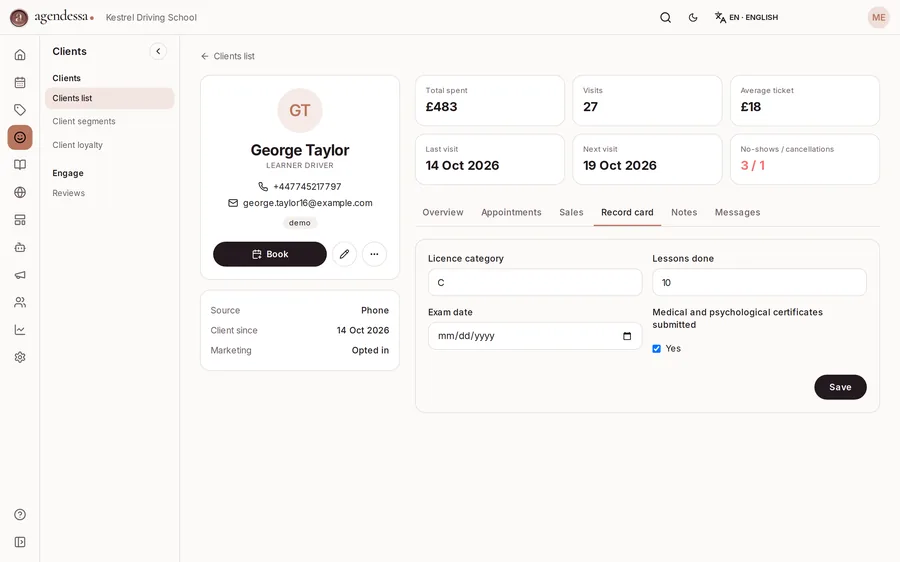The width and height of the screenshot is (900, 562).
Task: Open the open-book catalog sidebar icon
Action: tap(20, 165)
